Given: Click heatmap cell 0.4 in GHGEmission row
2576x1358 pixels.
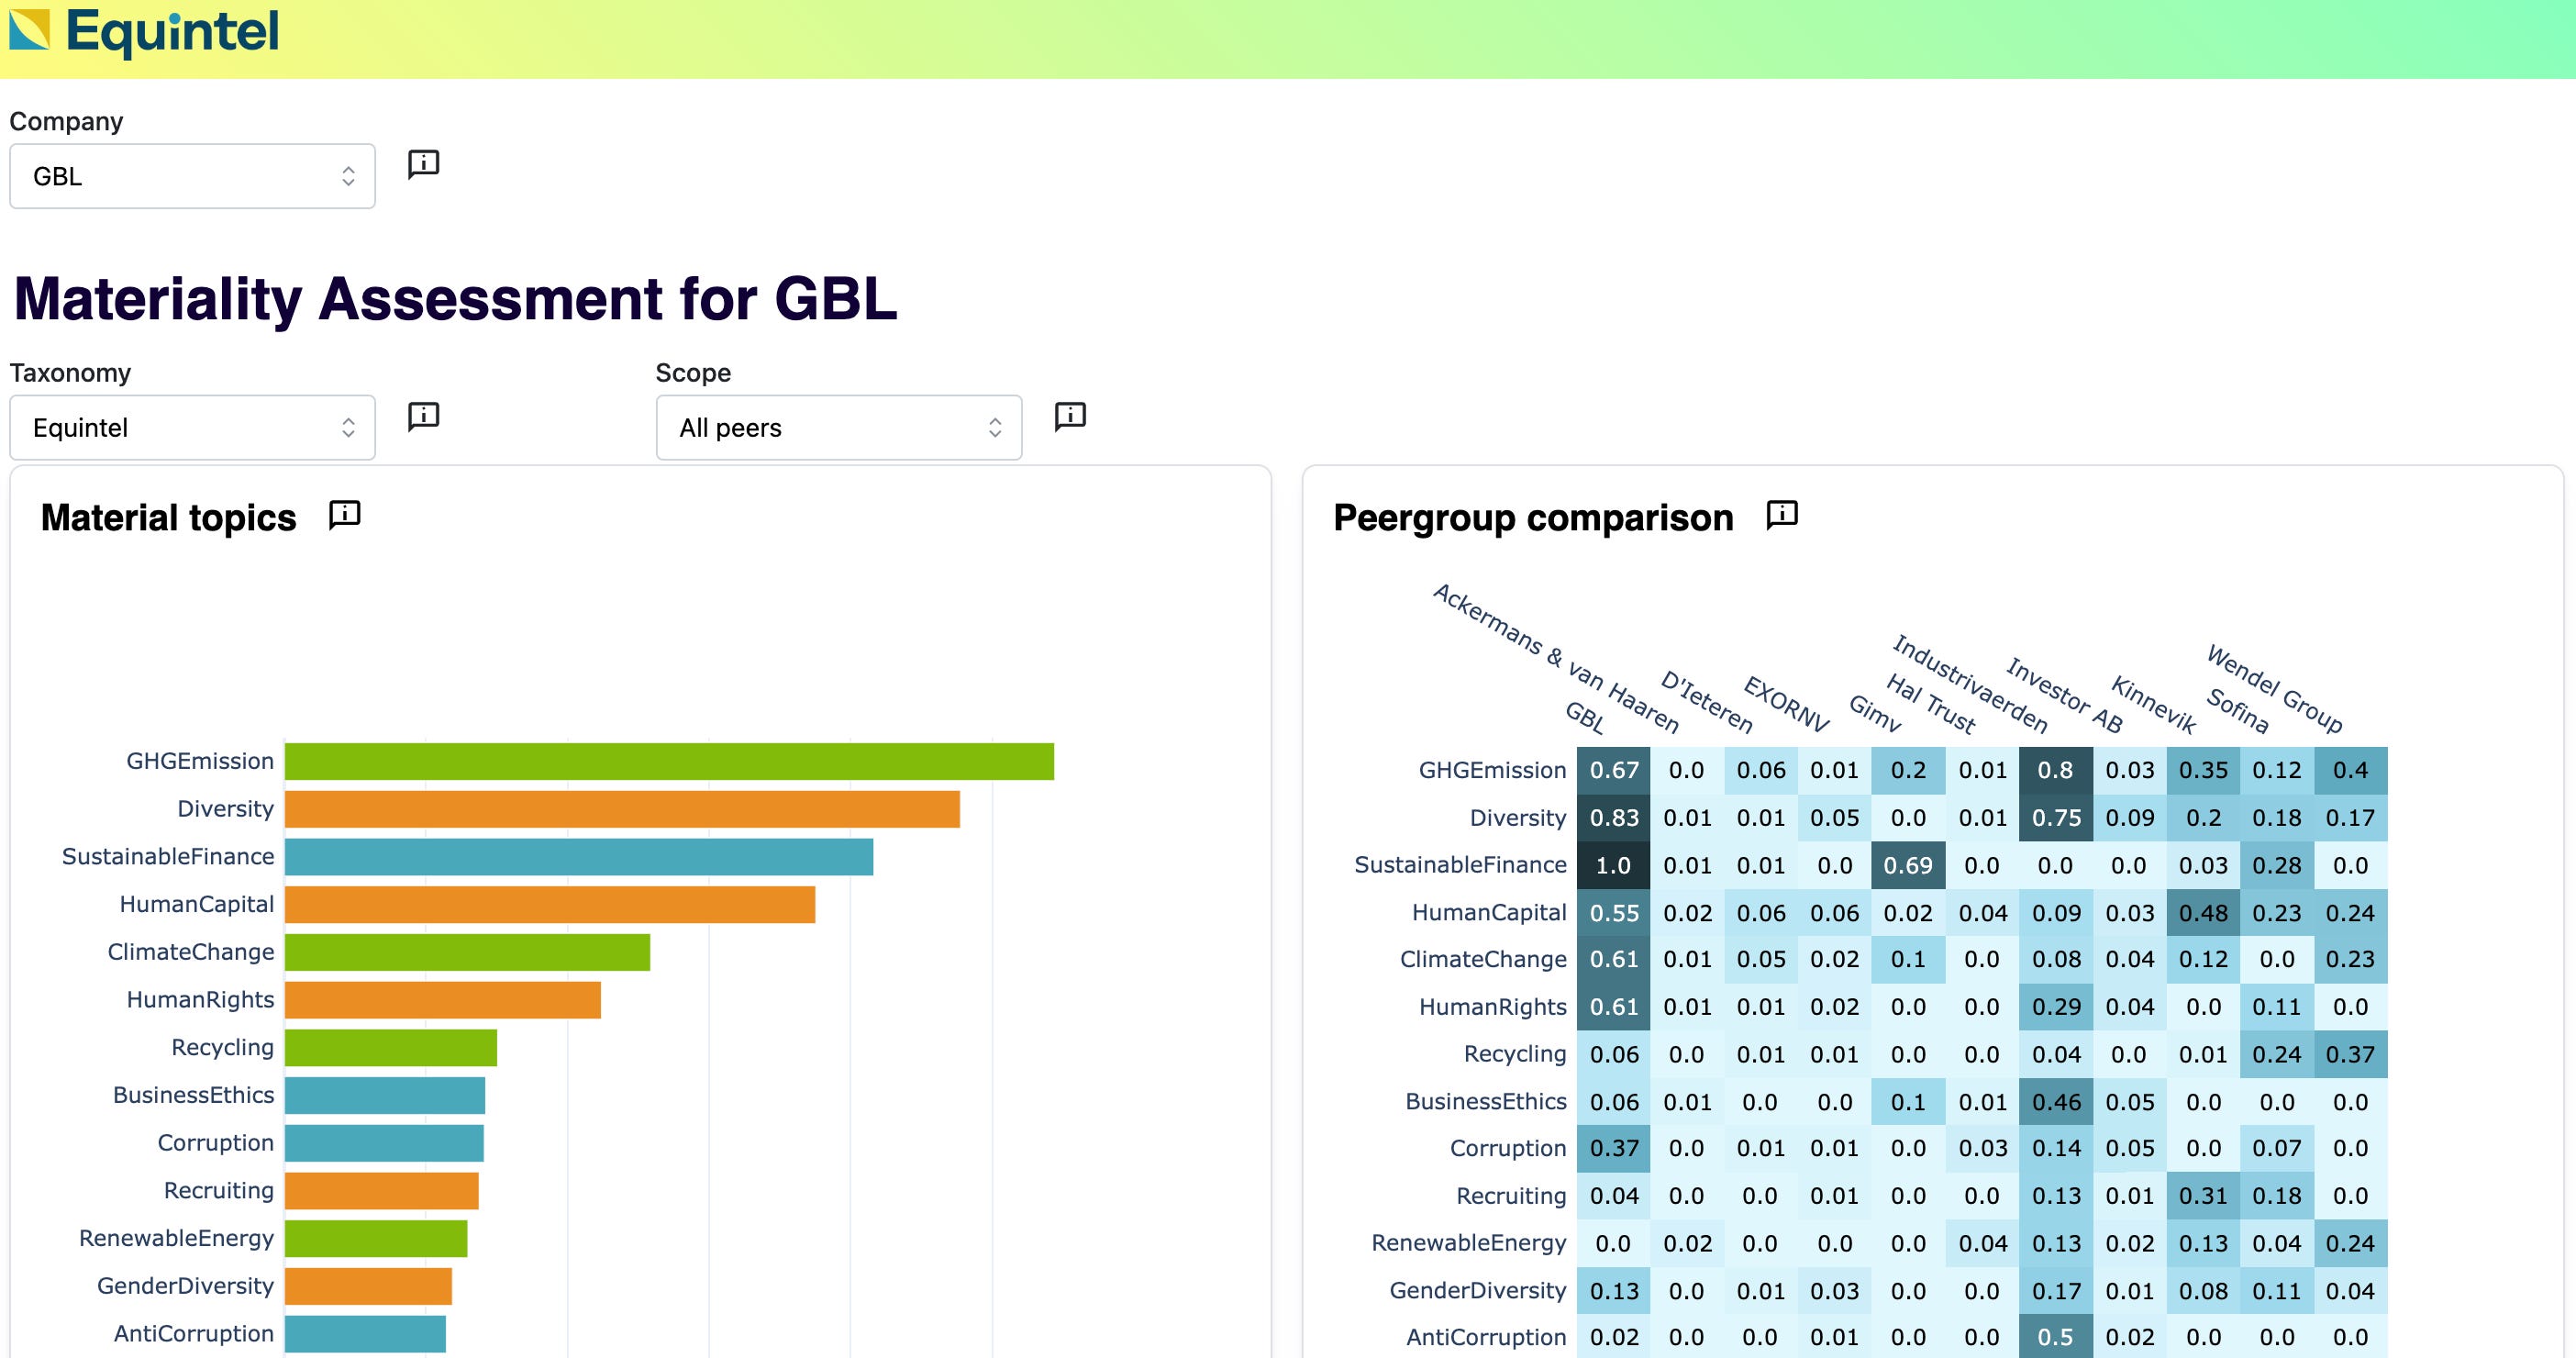Looking at the screenshot, I should (x=2350, y=770).
